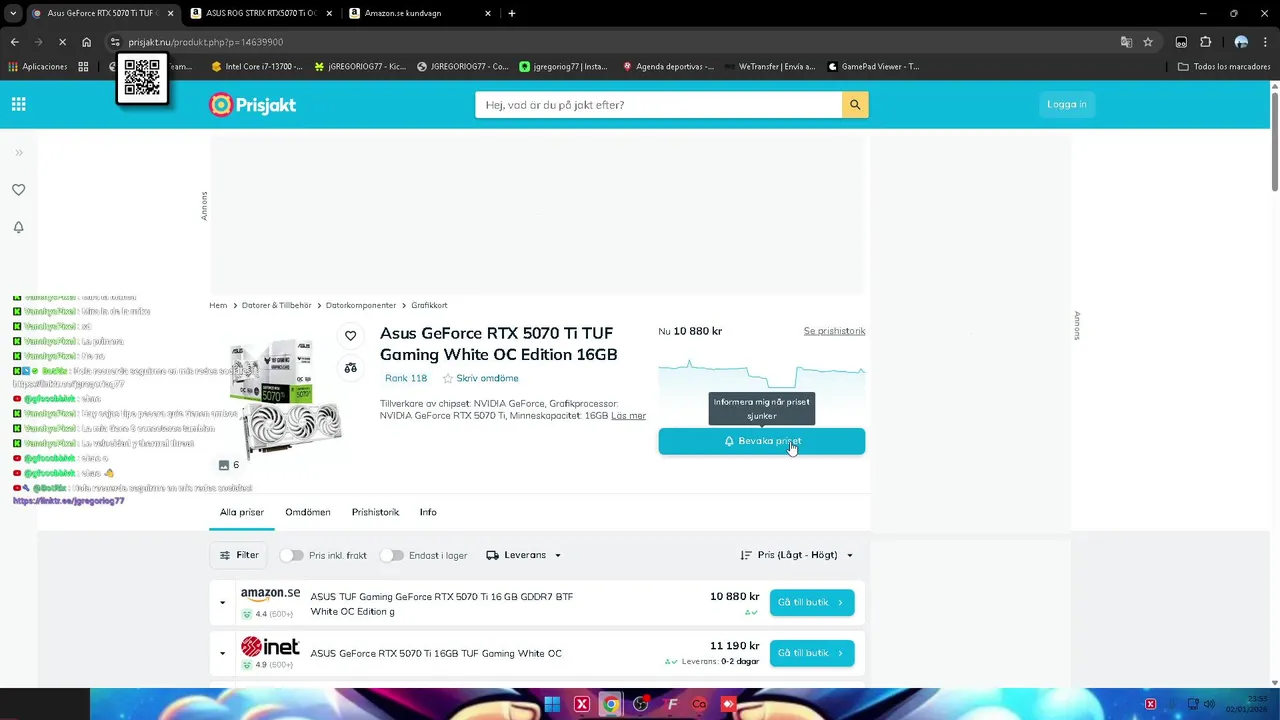Click the Chrome address bar
The height and width of the screenshot is (720, 1280).
coord(610,42)
